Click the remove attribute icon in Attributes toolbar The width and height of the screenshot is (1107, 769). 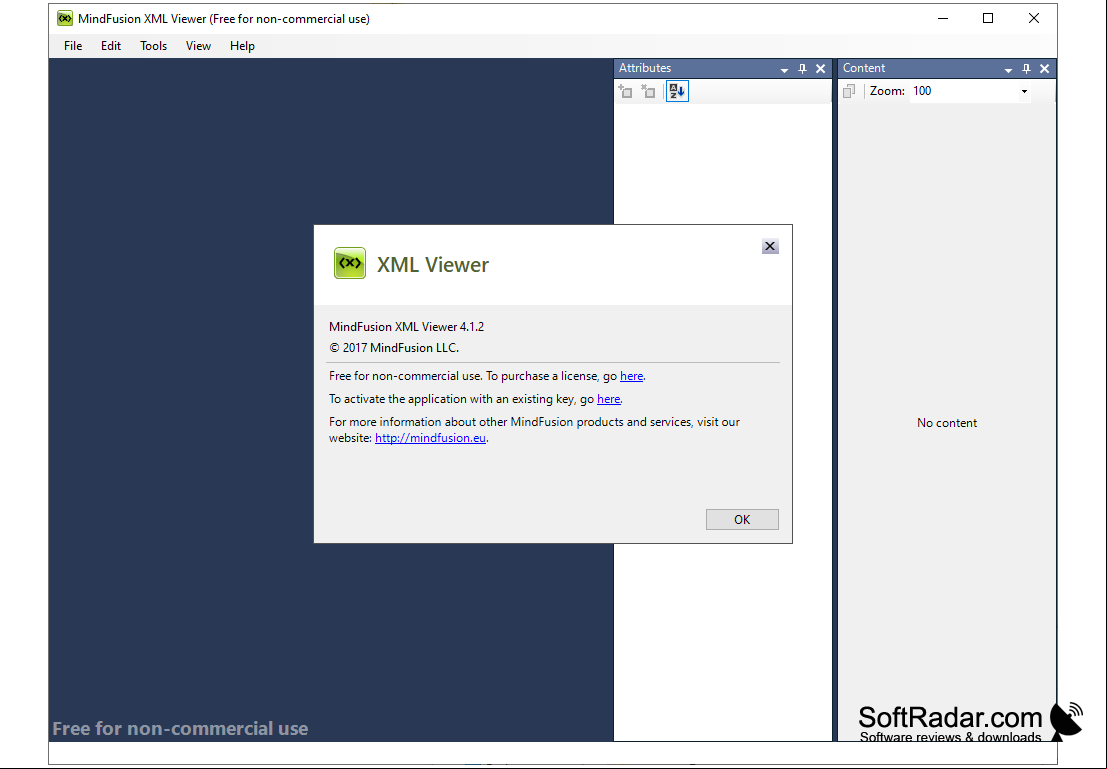click(x=648, y=91)
